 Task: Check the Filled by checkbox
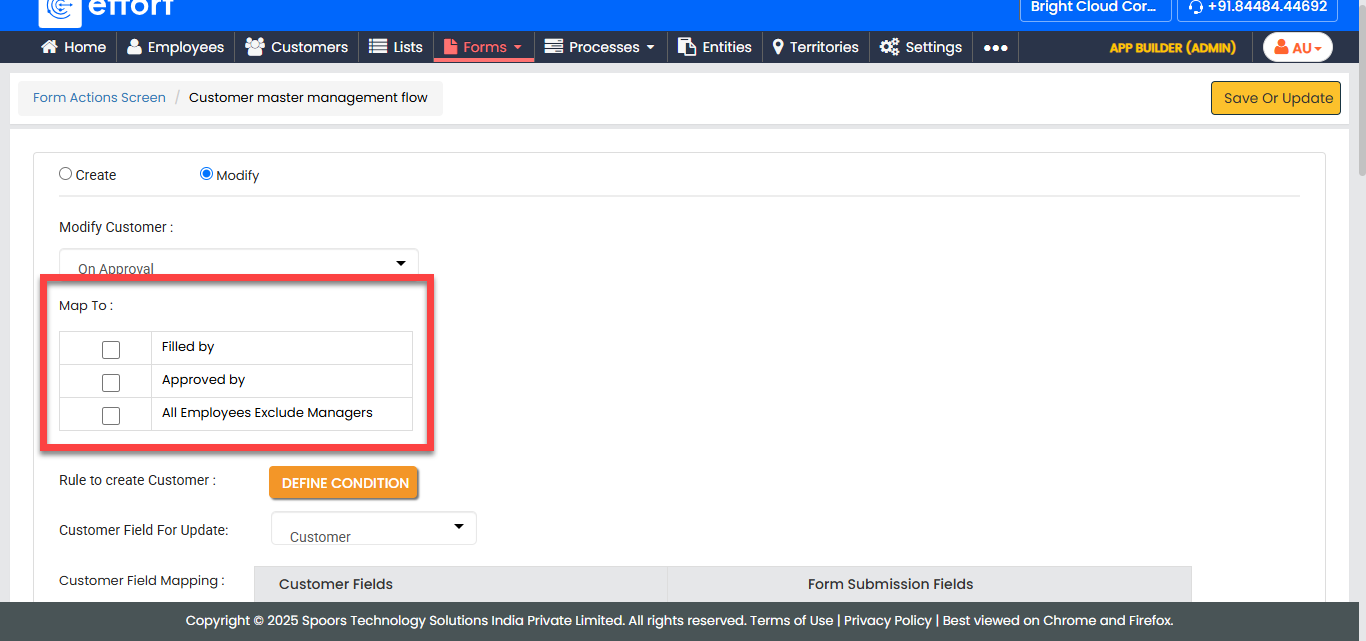coord(111,349)
